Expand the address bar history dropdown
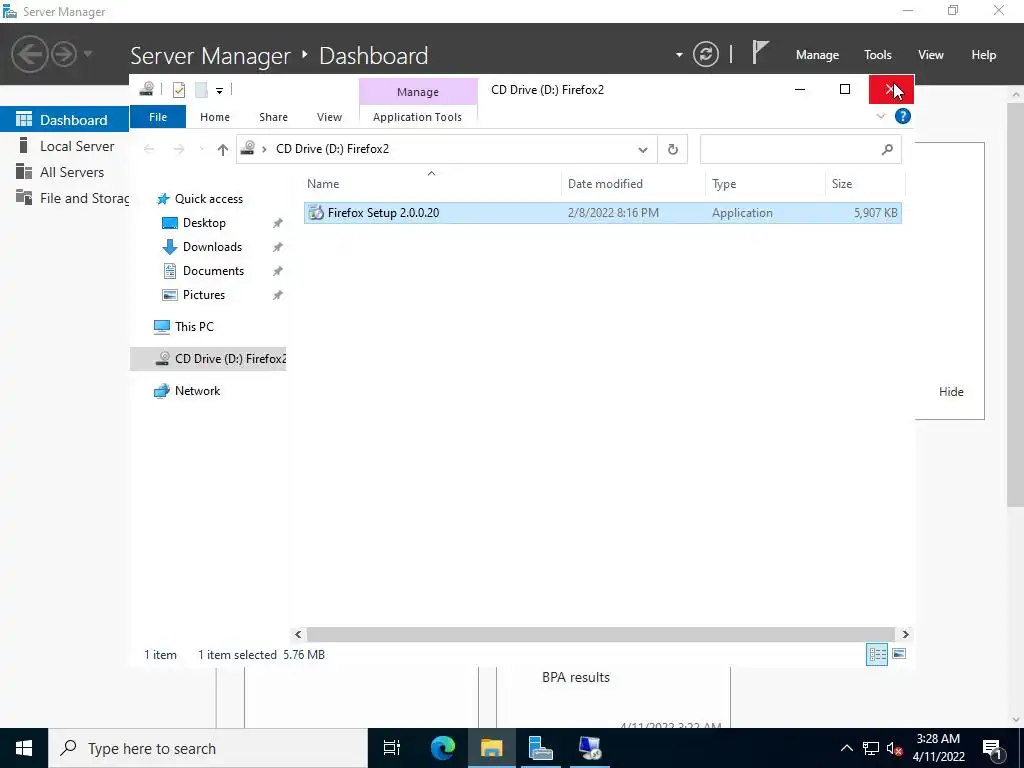This screenshot has width=1024, height=768. (x=643, y=150)
